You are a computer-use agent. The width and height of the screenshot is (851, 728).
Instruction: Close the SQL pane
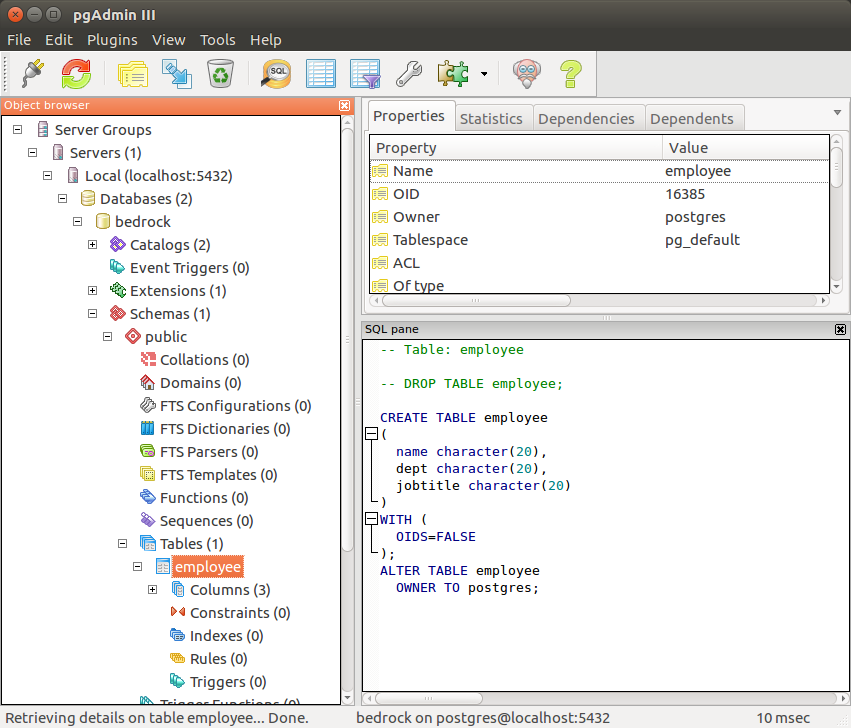[840, 329]
